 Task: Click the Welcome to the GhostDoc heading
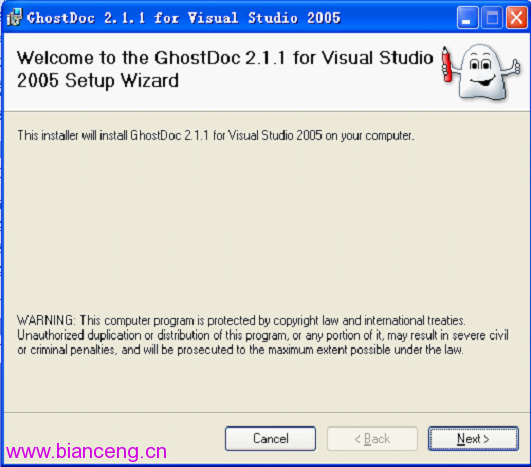225,58
